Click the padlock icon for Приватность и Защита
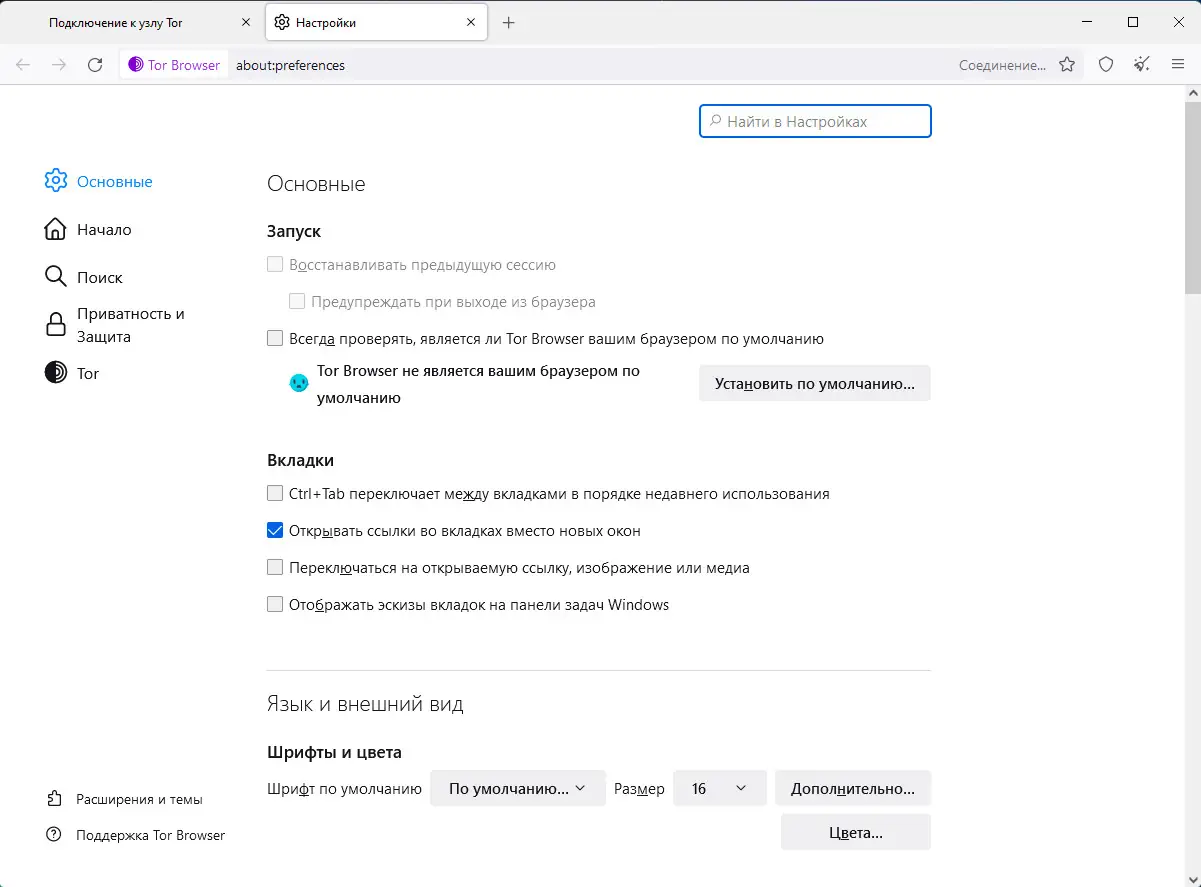 click(x=56, y=325)
